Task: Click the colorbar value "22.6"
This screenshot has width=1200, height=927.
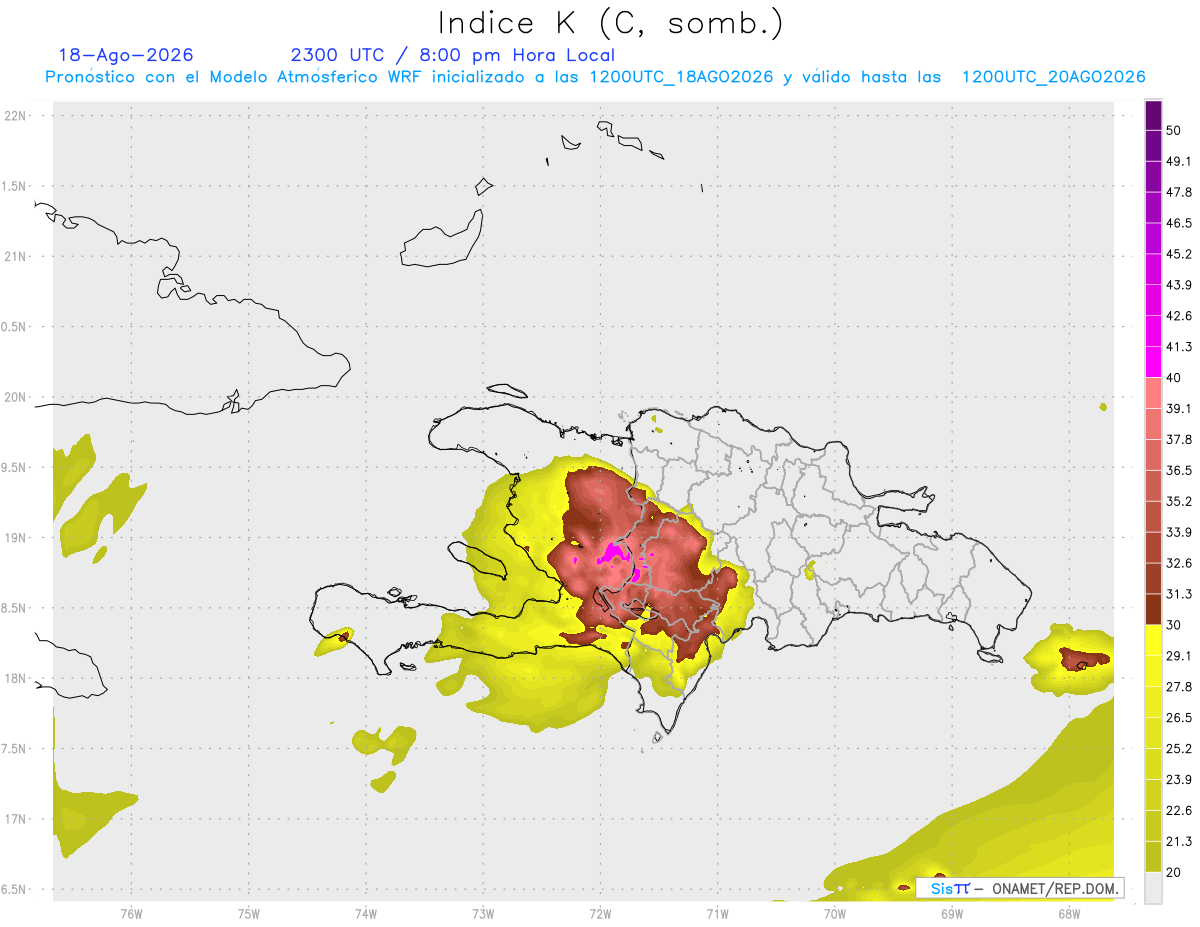Action: (1179, 810)
